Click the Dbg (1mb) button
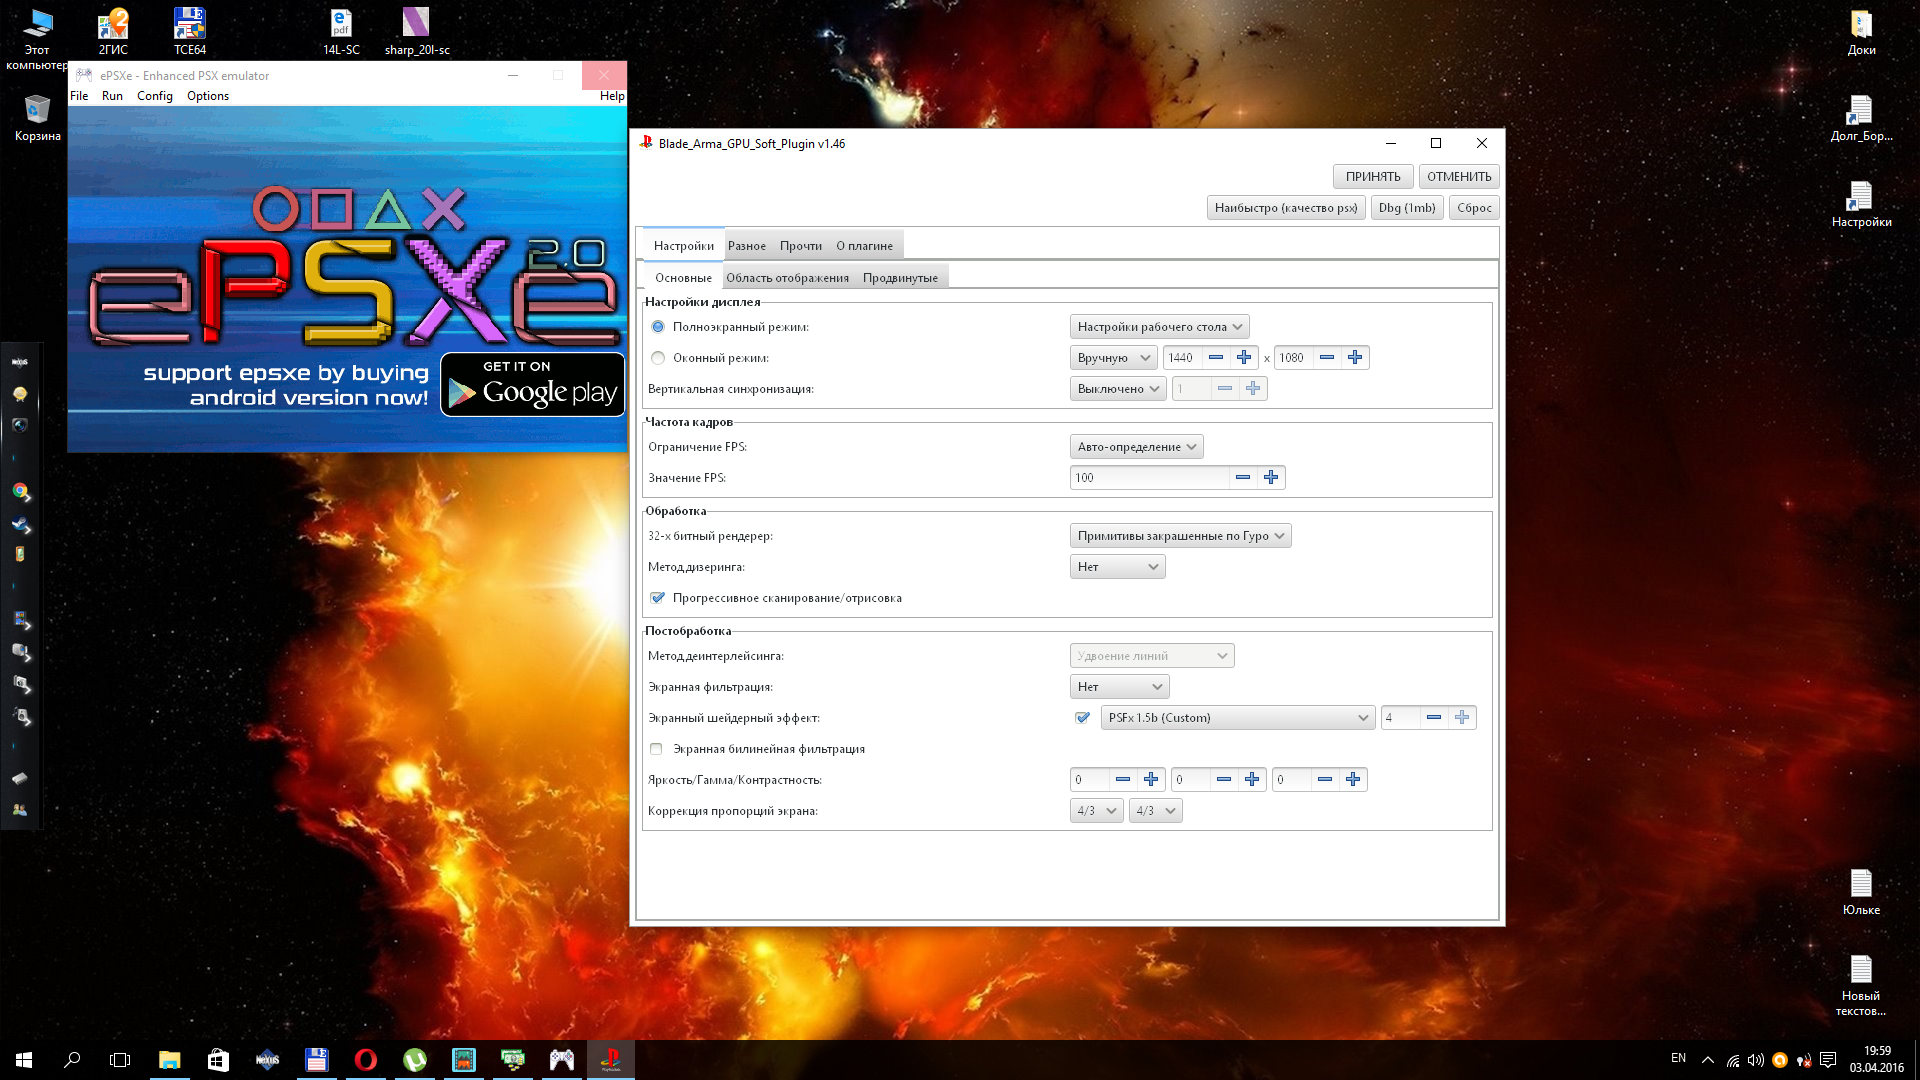This screenshot has height=1080, width=1920. point(1406,208)
